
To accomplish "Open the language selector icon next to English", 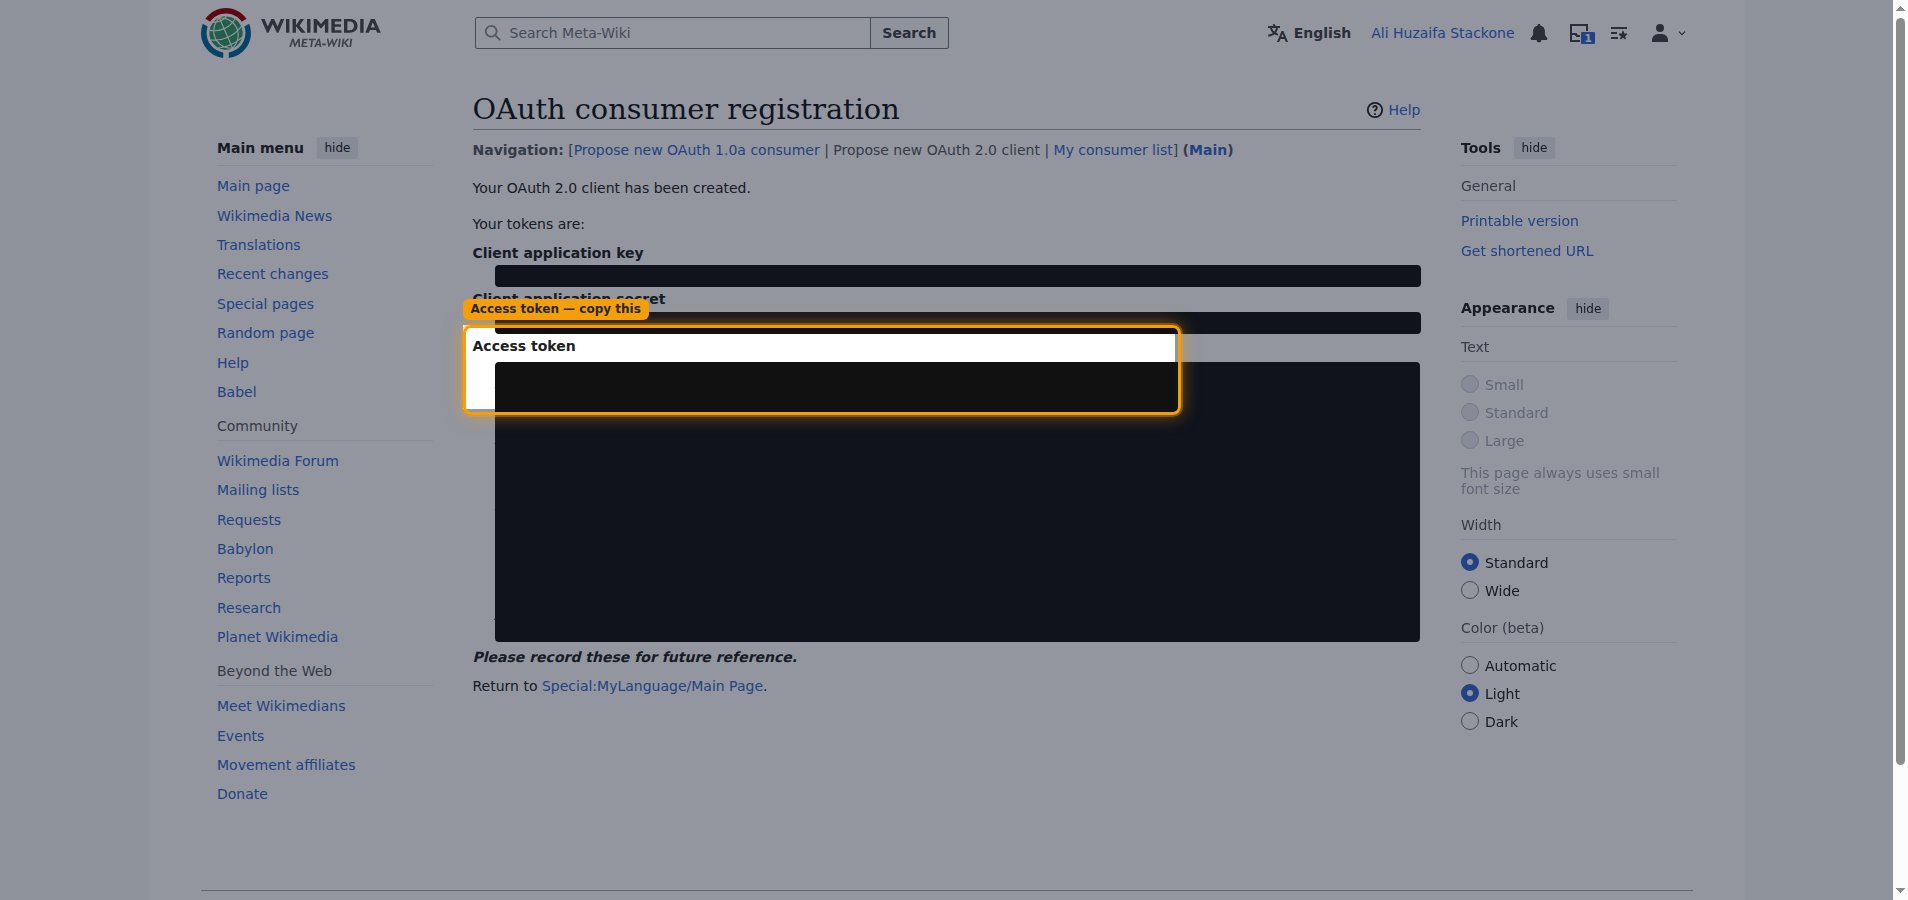I will click(1277, 33).
